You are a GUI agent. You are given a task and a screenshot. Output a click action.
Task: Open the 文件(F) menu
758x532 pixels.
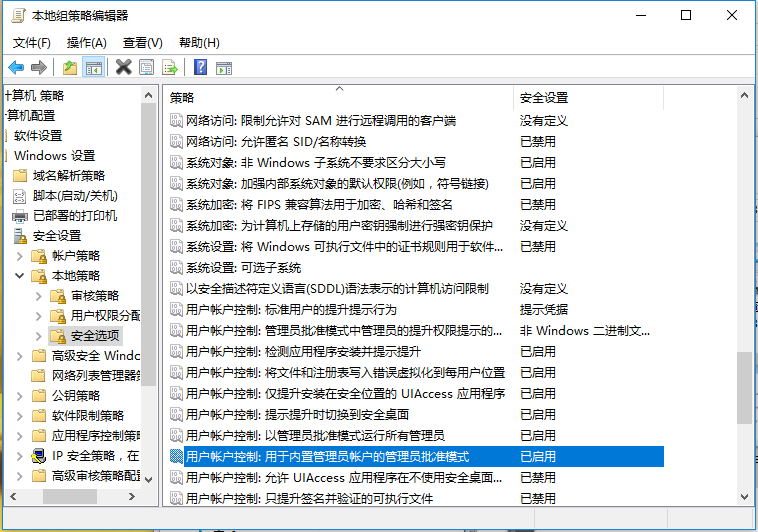(32, 42)
